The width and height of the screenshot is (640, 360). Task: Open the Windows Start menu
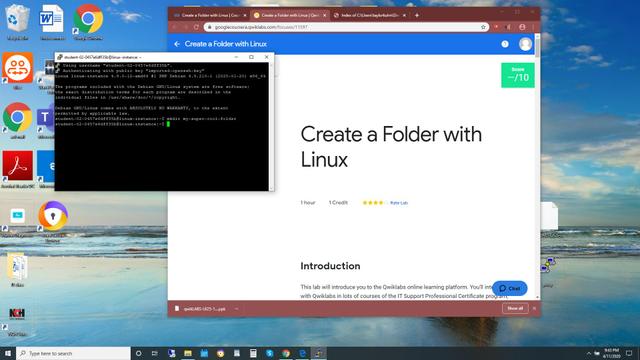click(8, 353)
